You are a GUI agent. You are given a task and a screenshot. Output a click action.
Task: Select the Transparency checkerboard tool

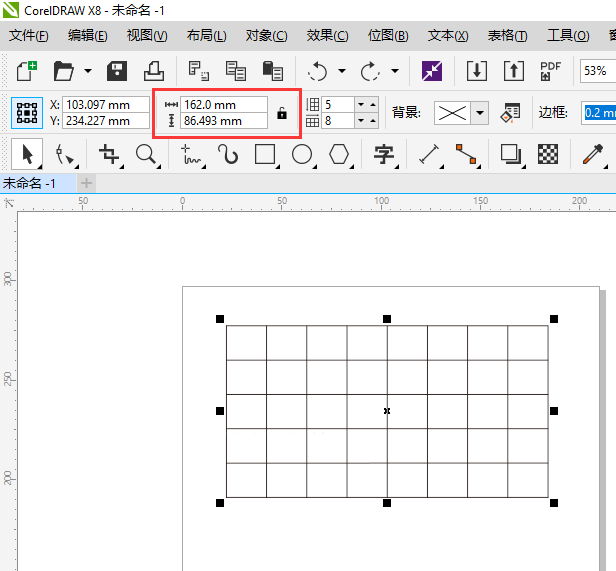pyautogui.click(x=548, y=154)
